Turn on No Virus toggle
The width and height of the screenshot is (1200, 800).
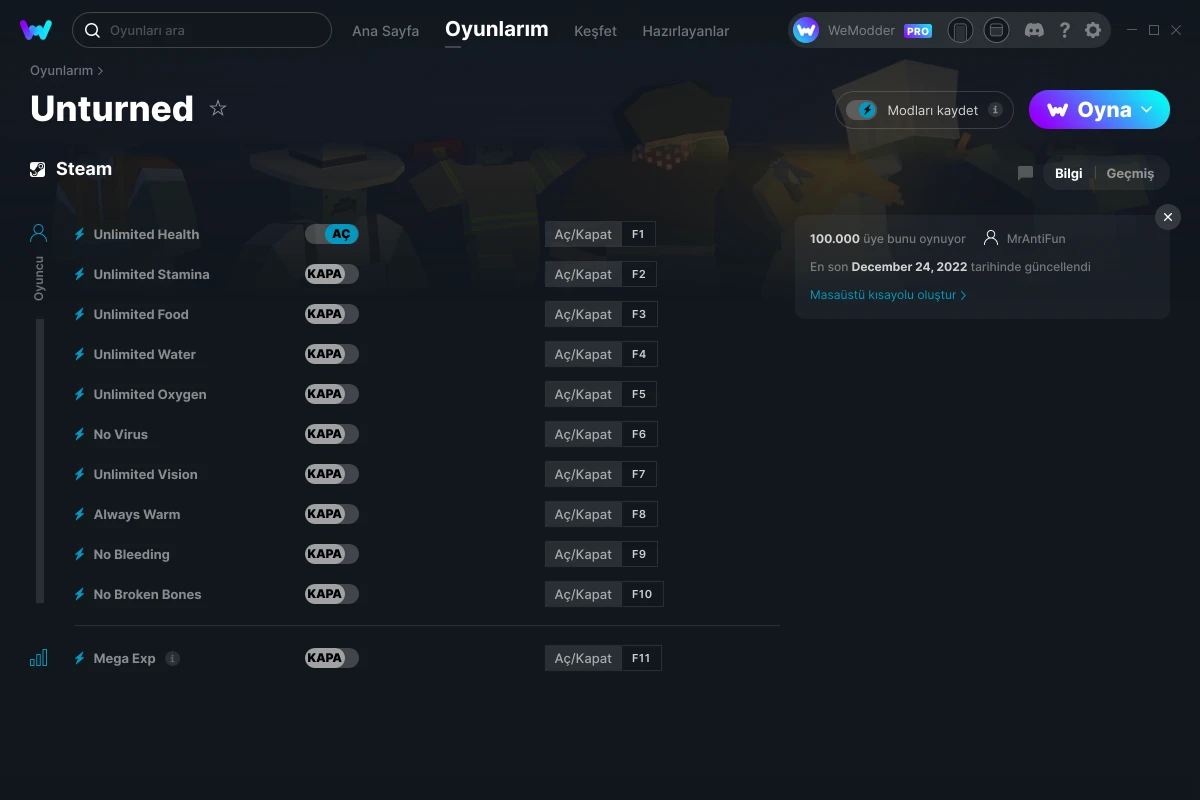332,434
